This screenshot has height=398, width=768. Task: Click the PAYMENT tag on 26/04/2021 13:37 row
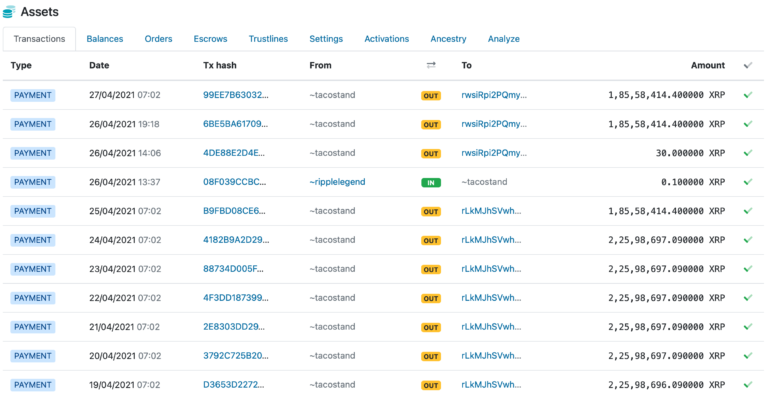tap(33, 182)
